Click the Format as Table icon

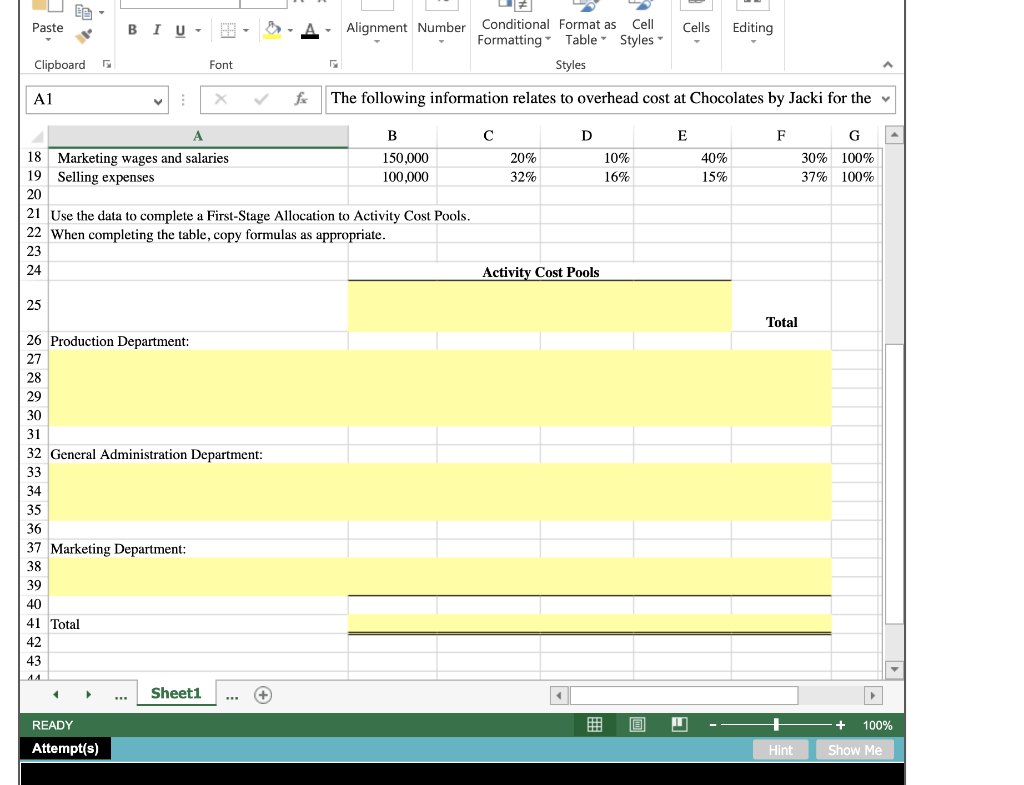[x=586, y=27]
